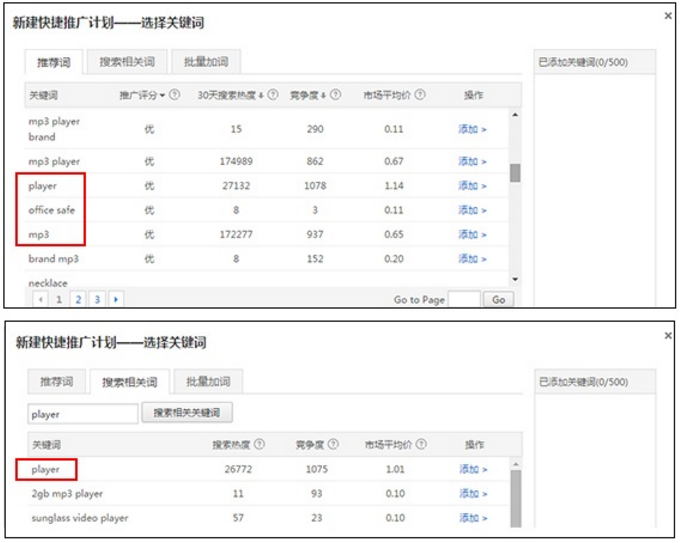680x543 pixels.
Task: Click help icon beside 市场平均价 in upper dialog
Action: [420, 95]
